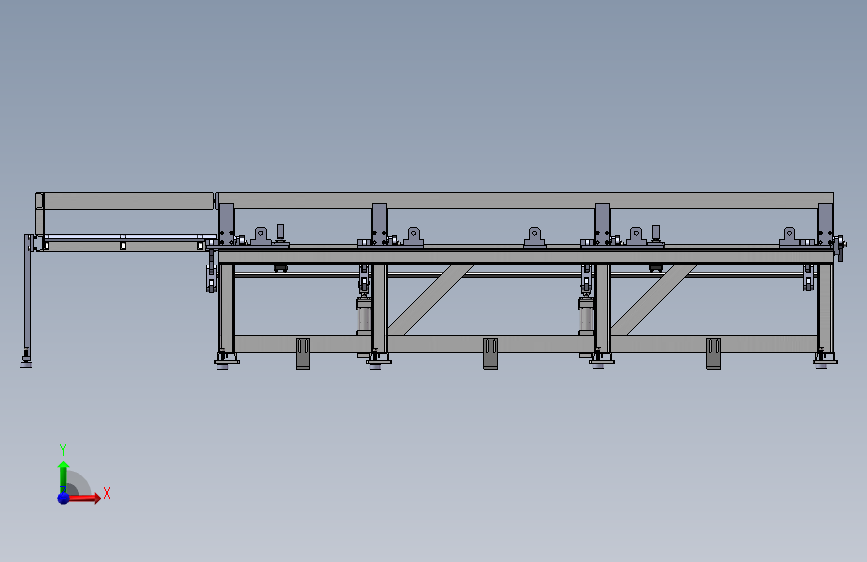Image resolution: width=867 pixels, height=562 pixels.
Task: Select the rightmost forklift pocket on the bottom beam
Action: [713, 353]
